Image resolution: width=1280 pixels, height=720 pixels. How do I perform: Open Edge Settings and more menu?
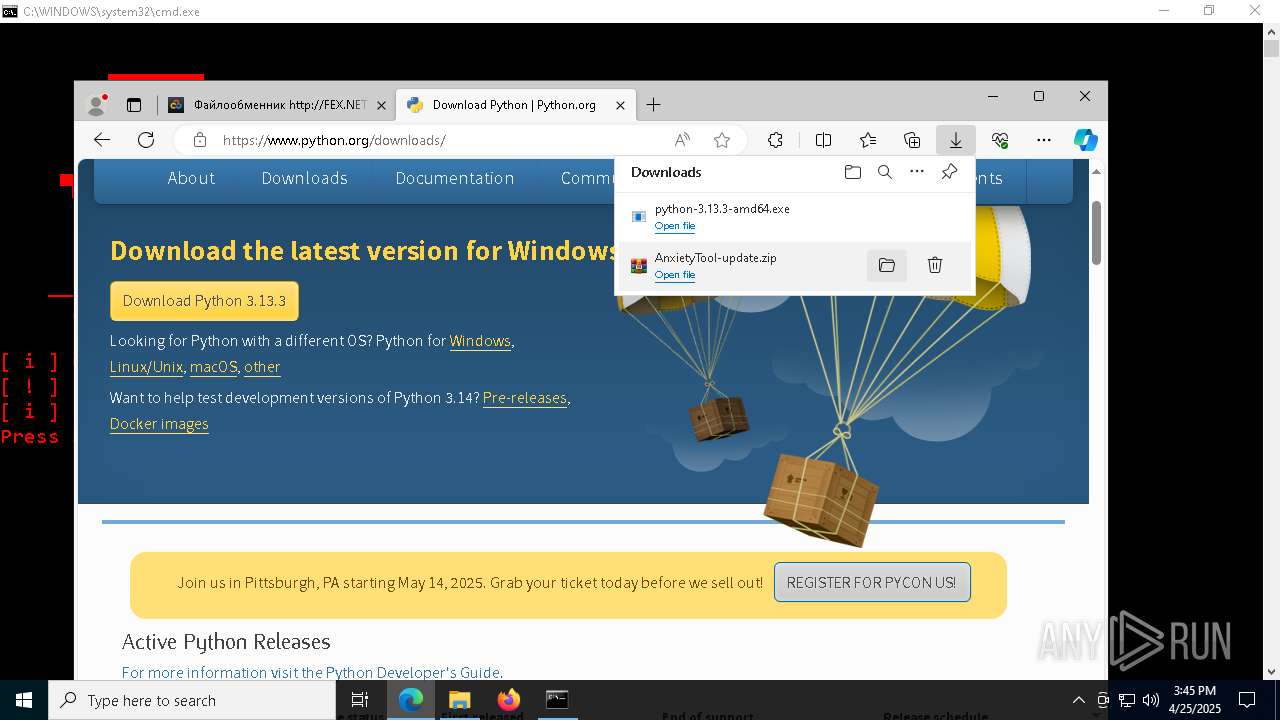point(1044,140)
